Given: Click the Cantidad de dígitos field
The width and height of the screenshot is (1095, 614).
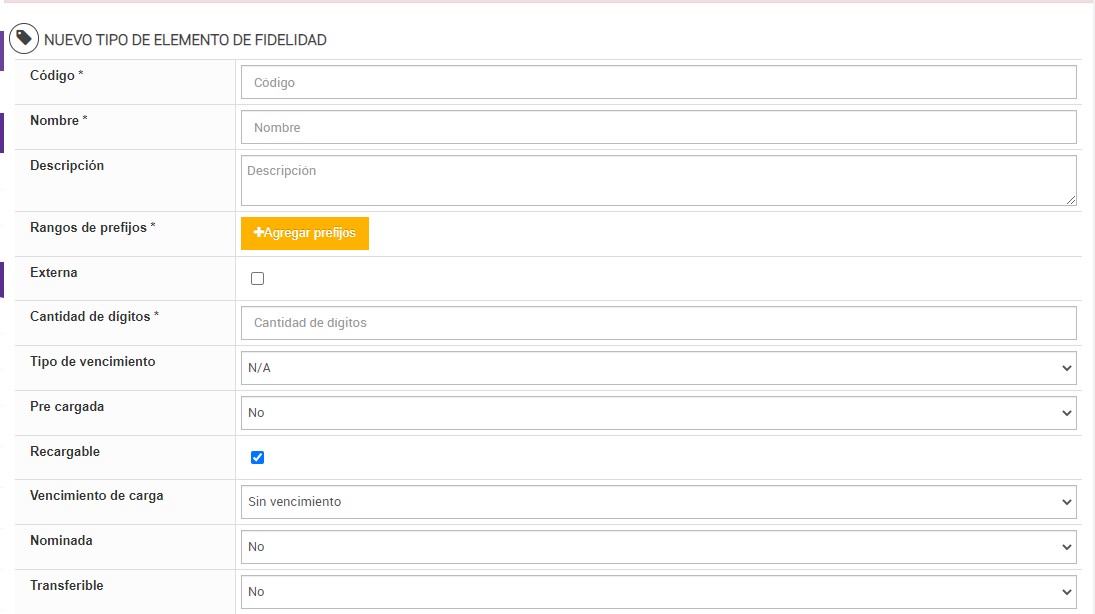Looking at the screenshot, I should point(658,323).
